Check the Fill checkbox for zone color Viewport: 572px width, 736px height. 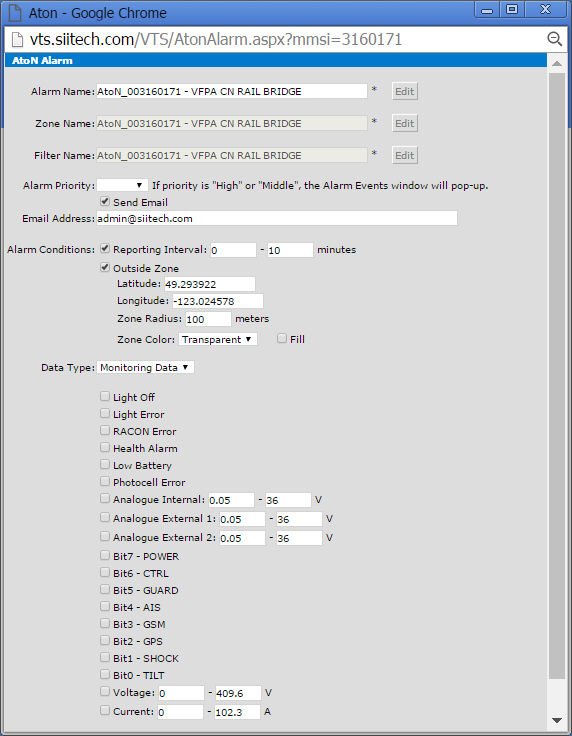[282, 338]
